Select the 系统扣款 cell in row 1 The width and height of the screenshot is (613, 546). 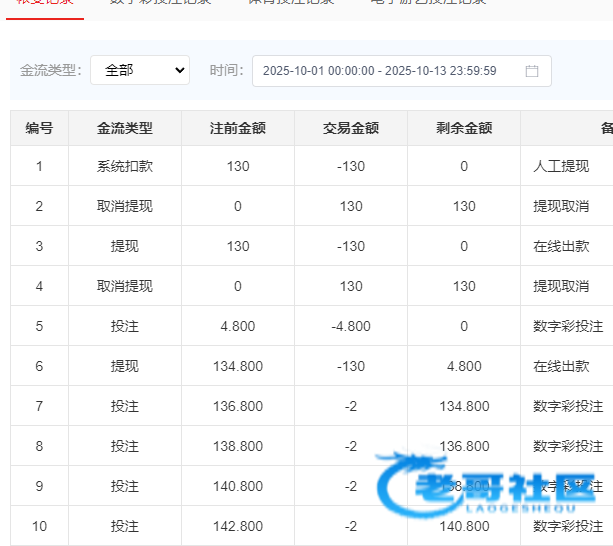coord(125,166)
